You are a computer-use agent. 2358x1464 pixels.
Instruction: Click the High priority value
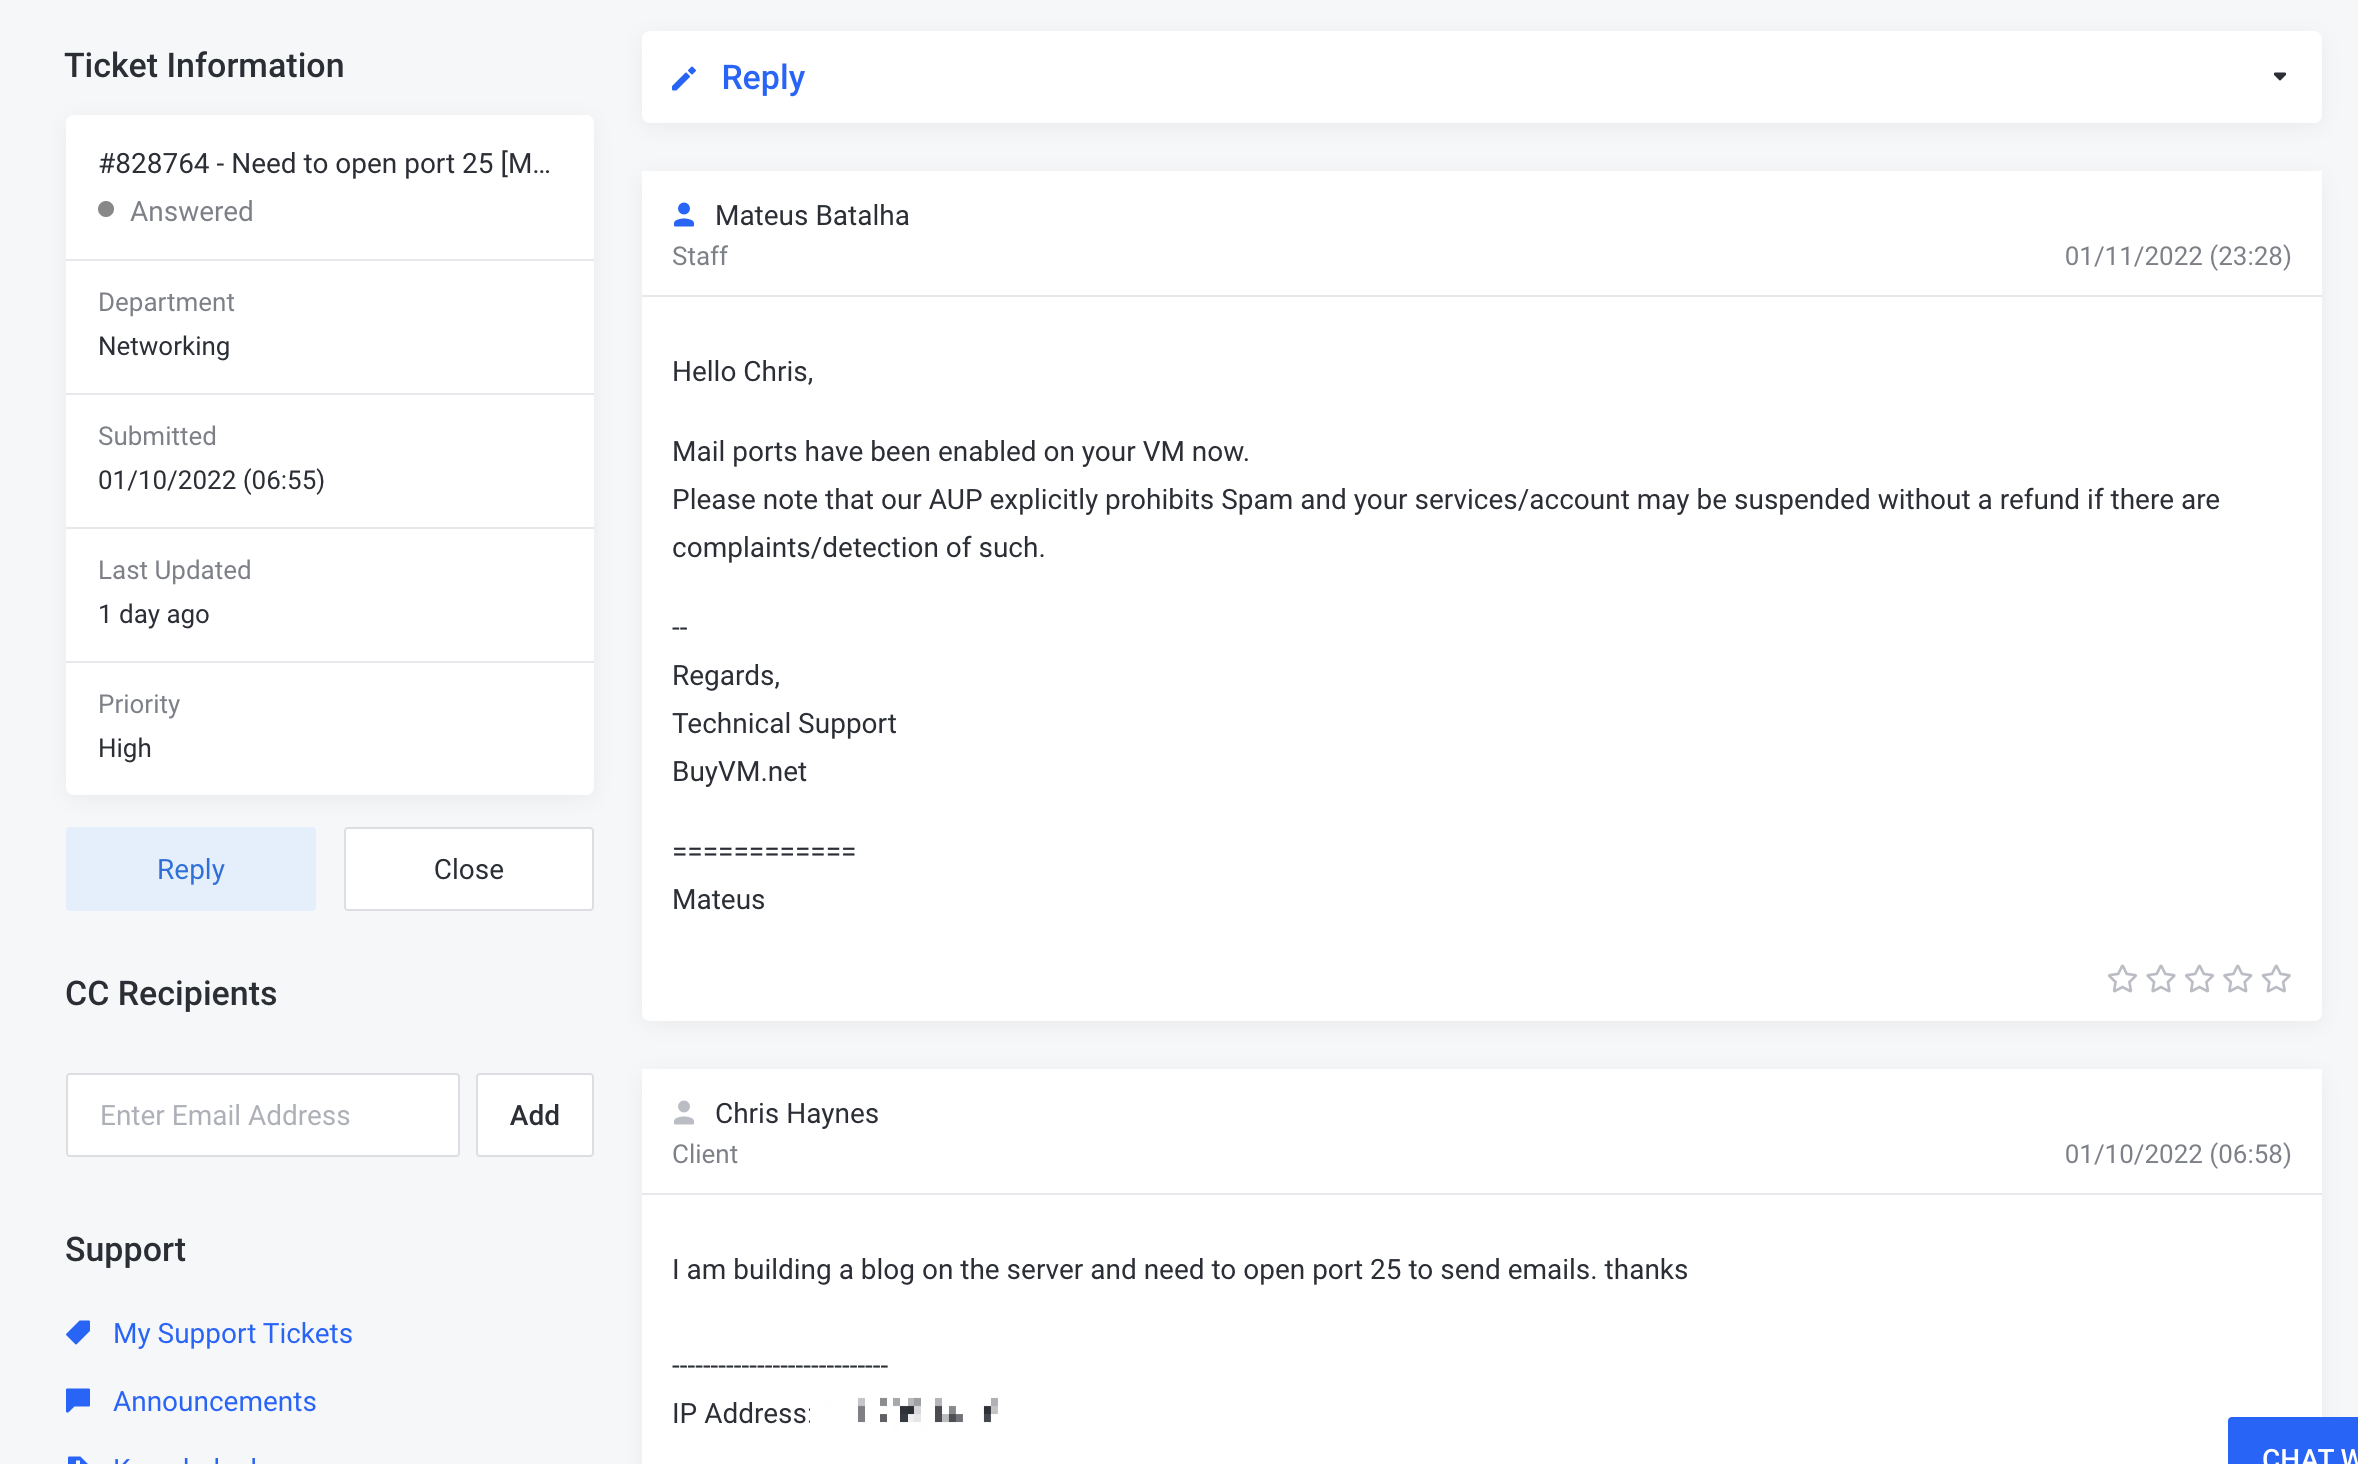125,748
